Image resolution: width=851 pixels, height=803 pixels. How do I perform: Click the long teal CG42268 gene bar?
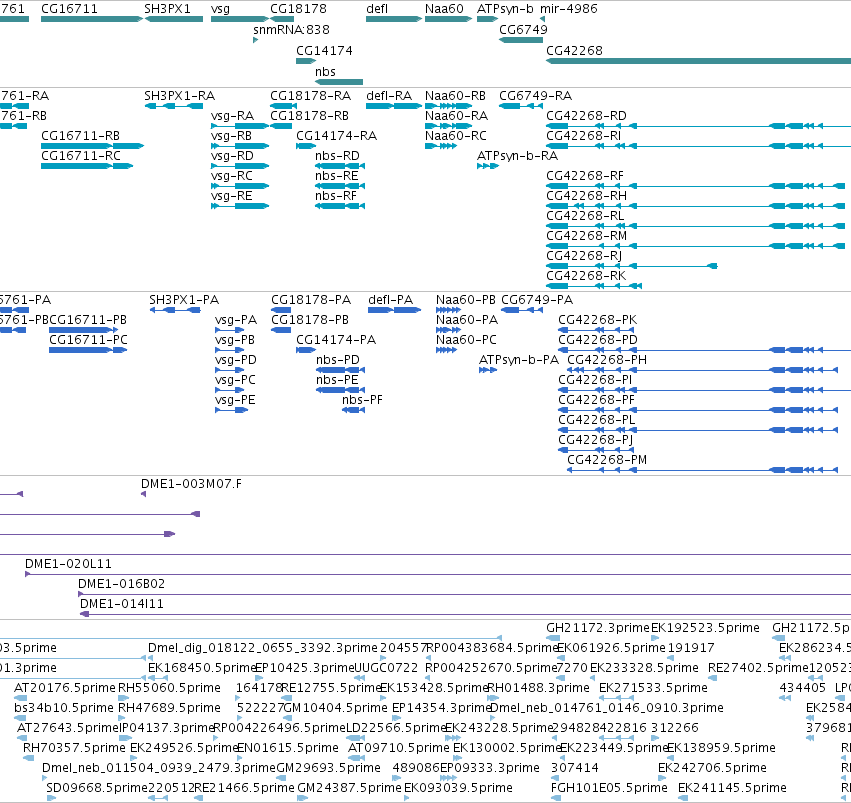pyautogui.click(x=698, y=61)
